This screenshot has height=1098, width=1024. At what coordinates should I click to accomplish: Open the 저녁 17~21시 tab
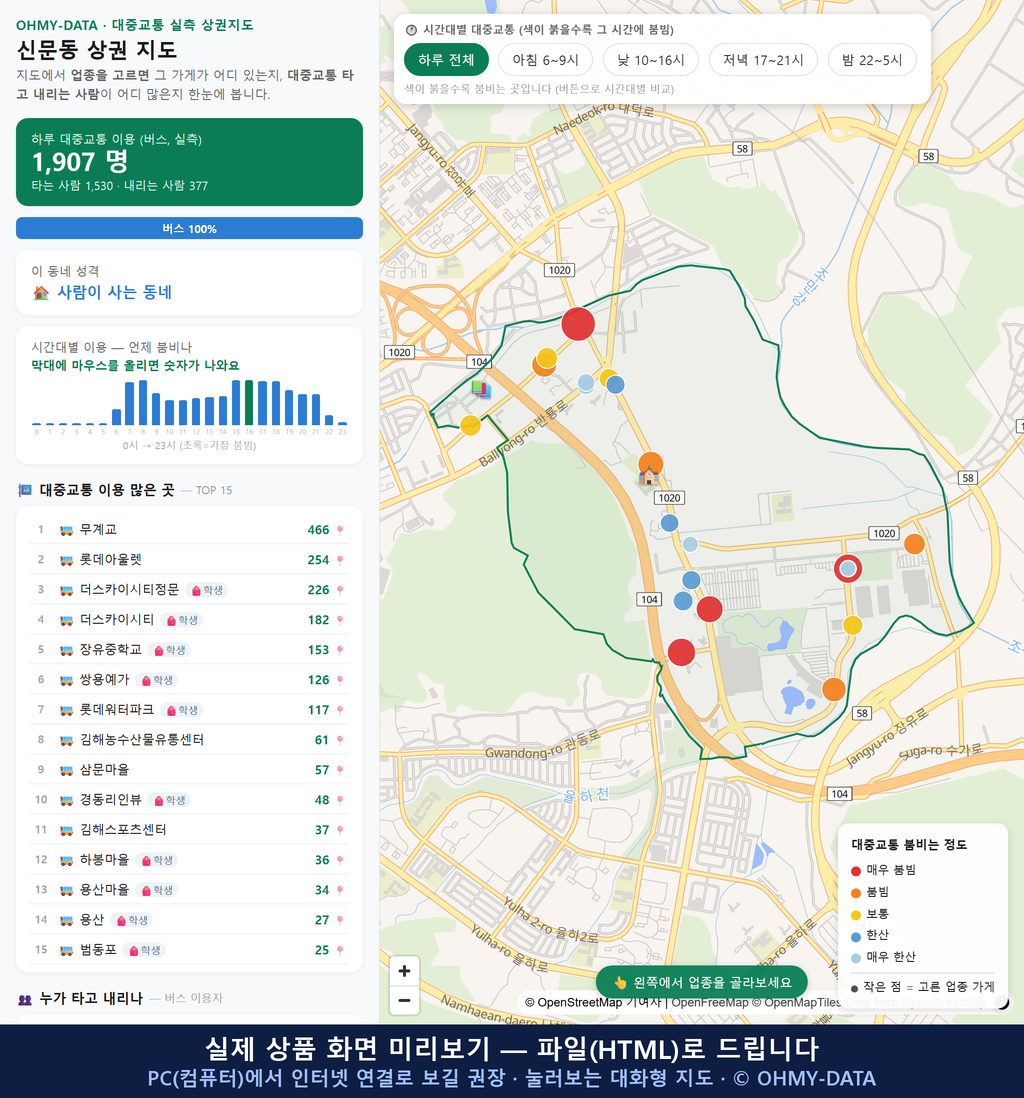pyautogui.click(x=763, y=60)
